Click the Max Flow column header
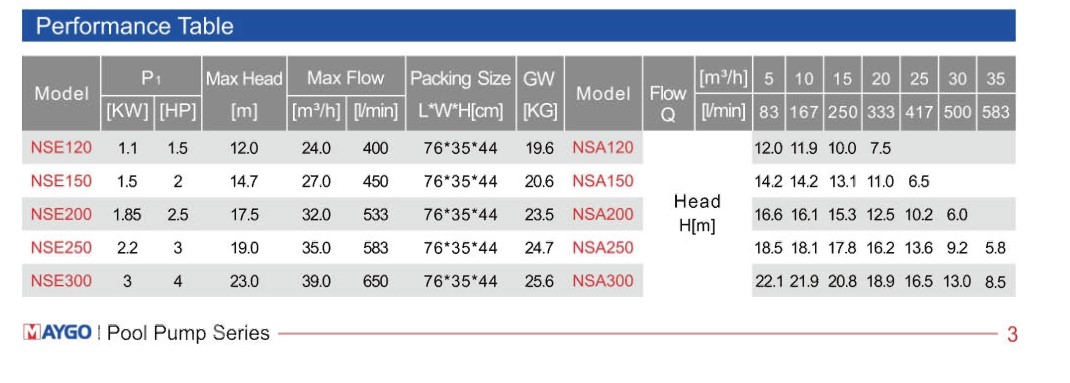1070x383 pixels. coord(345,79)
